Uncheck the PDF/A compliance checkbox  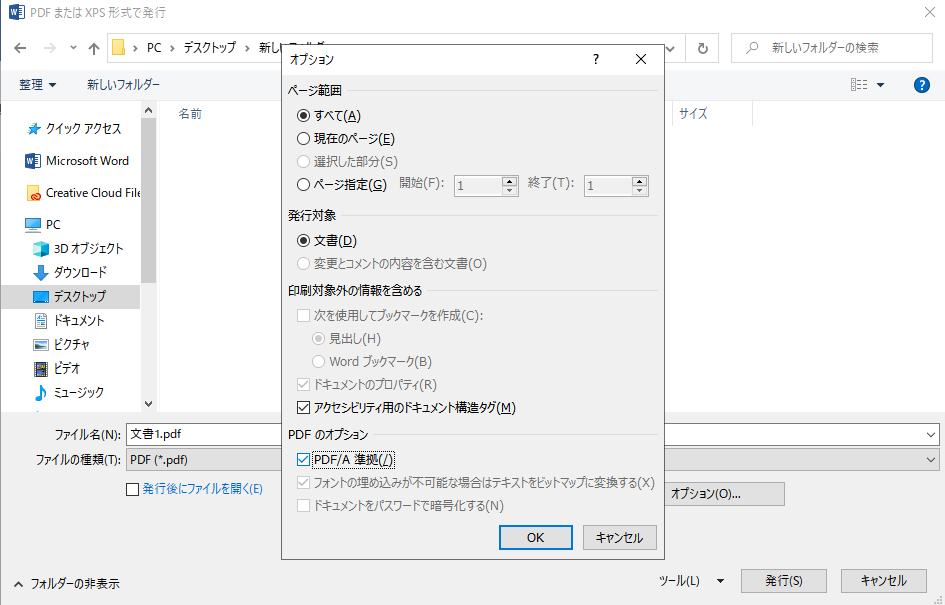click(304, 460)
